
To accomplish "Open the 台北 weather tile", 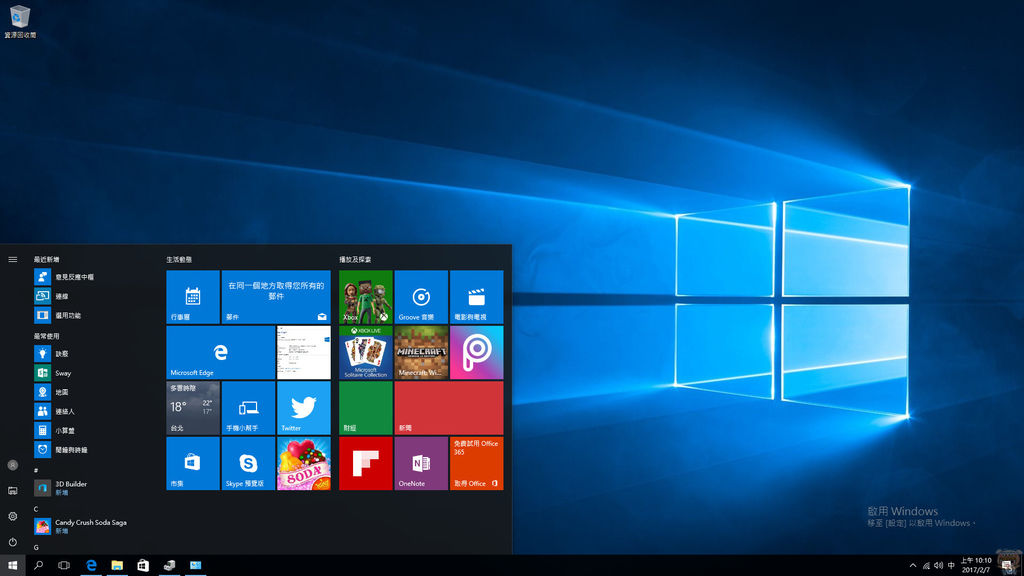I will tap(193, 408).
